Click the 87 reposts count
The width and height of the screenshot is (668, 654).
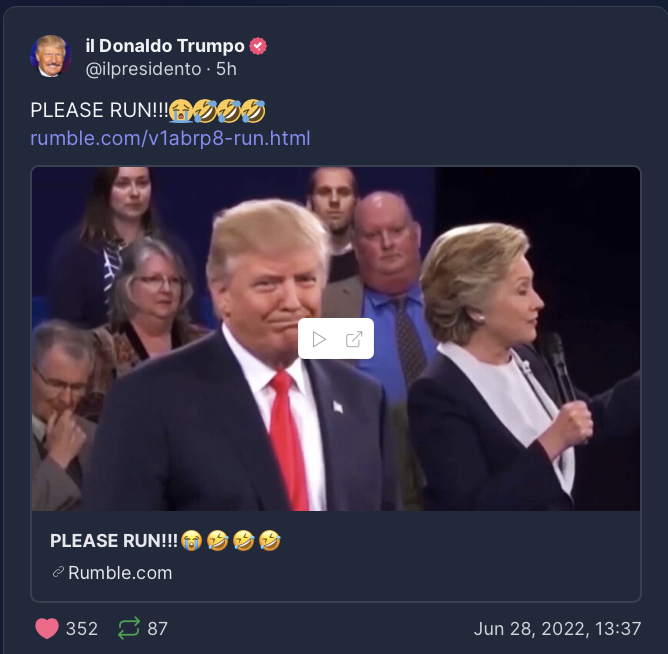coord(158,628)
